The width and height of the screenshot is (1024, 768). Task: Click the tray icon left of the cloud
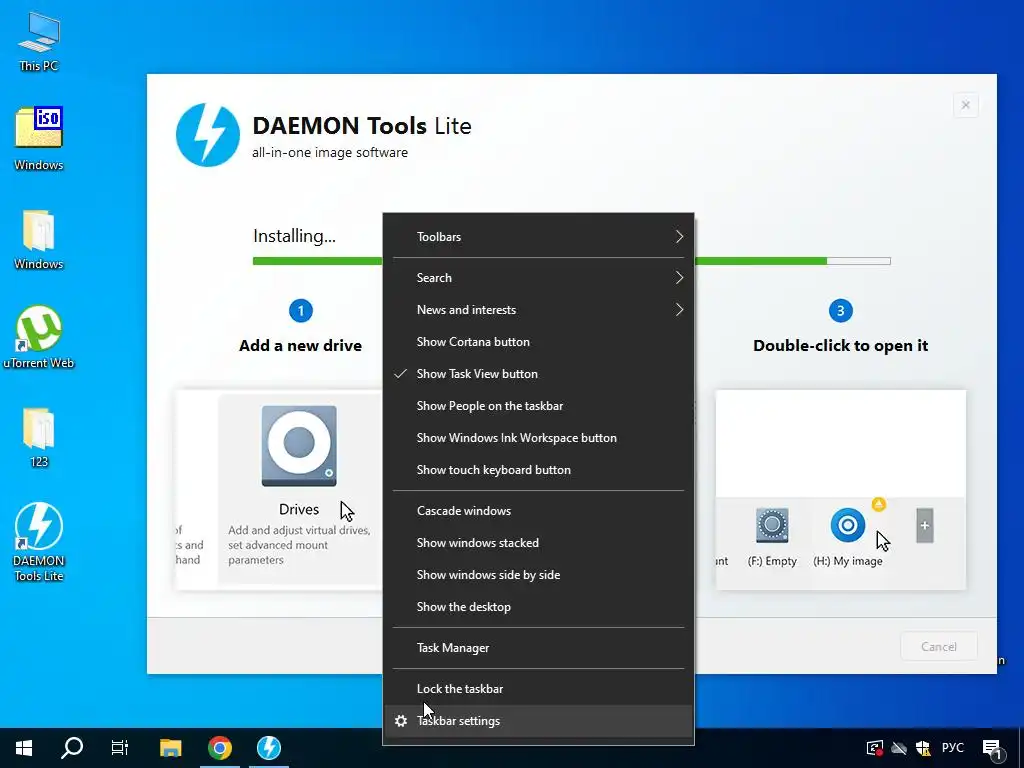click(874, 748)
